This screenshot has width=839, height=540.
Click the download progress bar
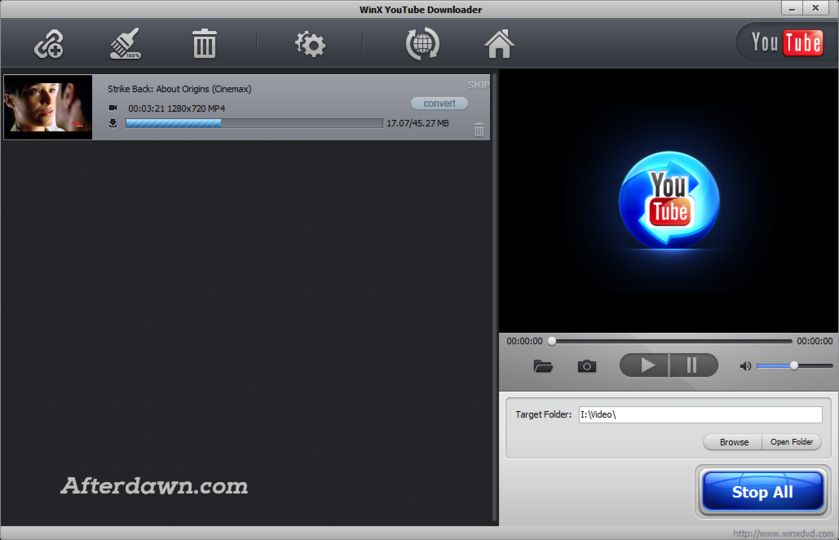[x=254, y=123]
